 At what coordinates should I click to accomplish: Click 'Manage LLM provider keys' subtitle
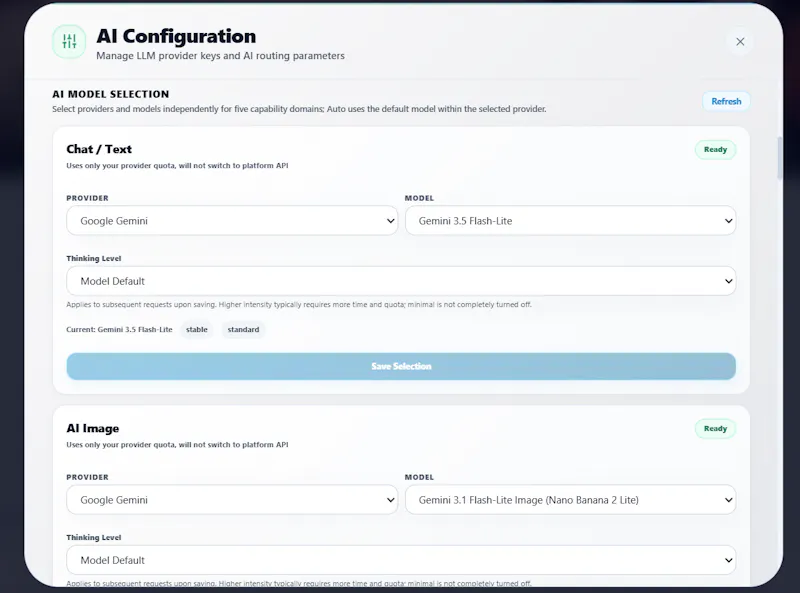click(220, 56)
